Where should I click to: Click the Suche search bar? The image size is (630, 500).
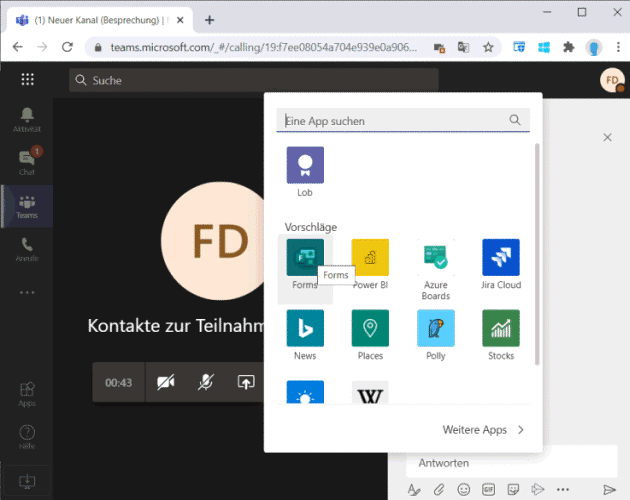tap(254, 80)
